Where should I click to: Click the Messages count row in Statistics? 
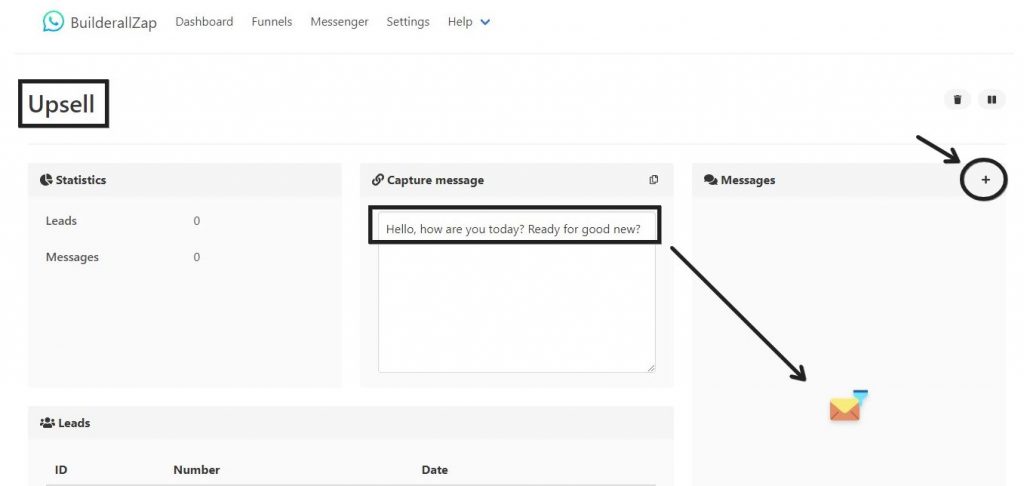coord(122,257)
